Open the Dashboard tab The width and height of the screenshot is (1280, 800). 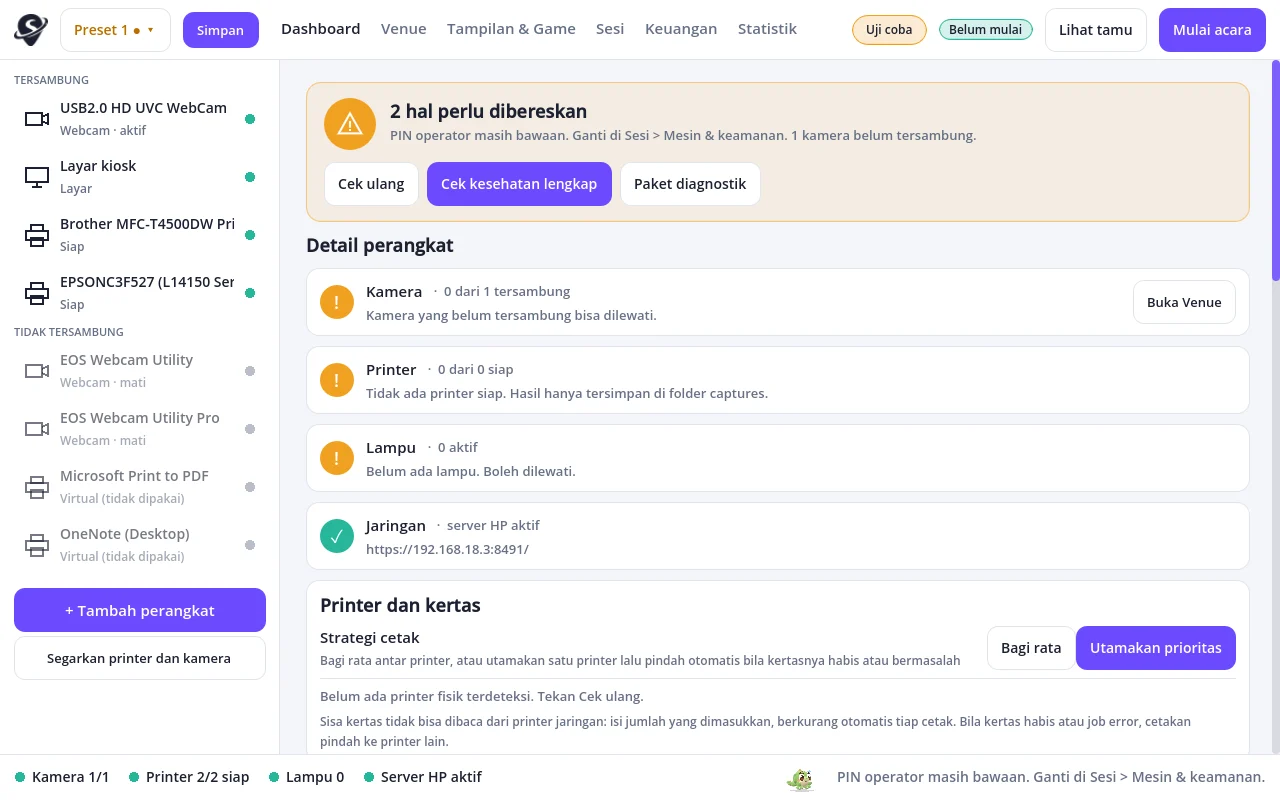click(x=320, y=29)
